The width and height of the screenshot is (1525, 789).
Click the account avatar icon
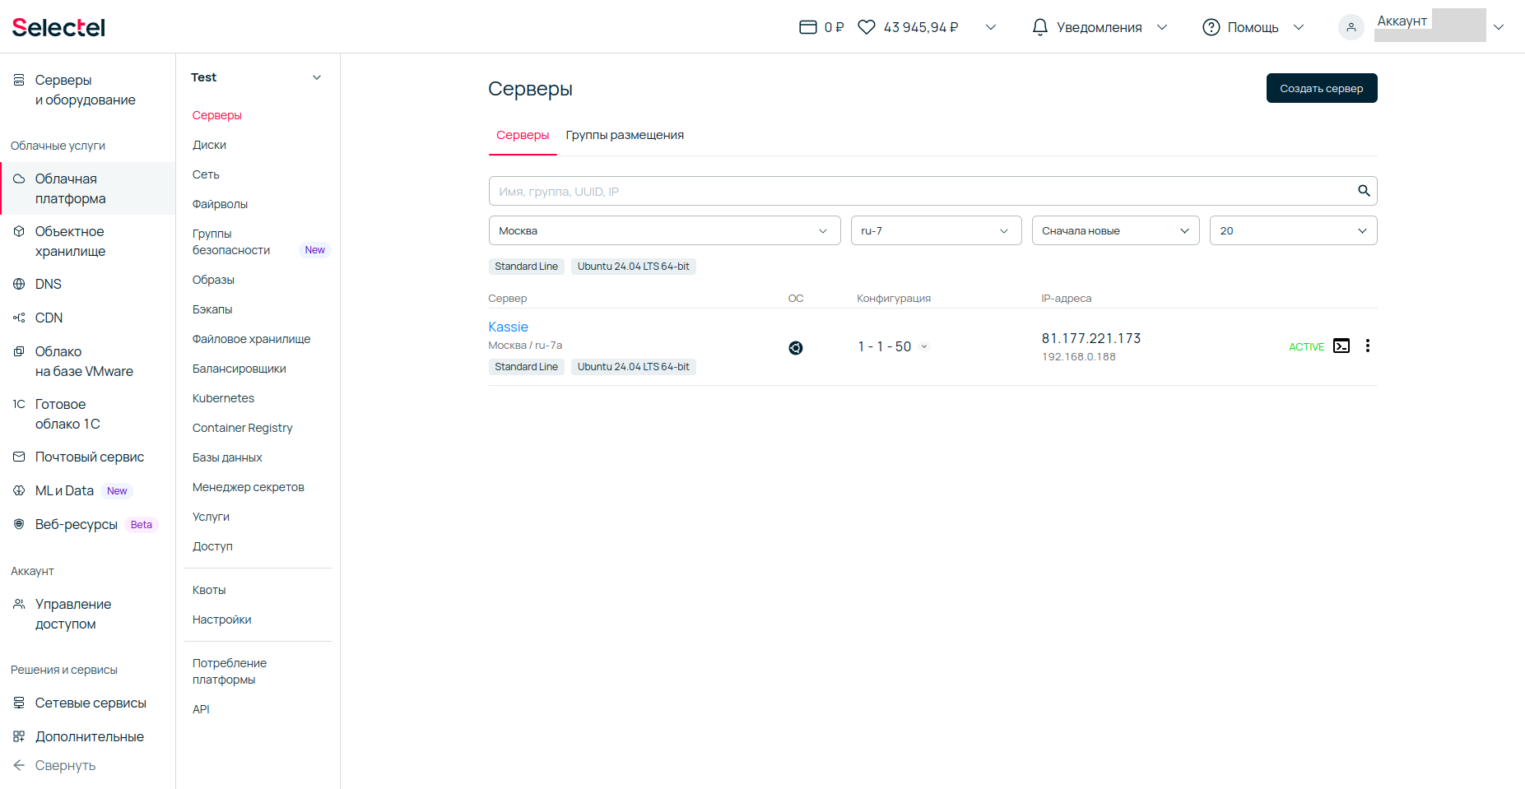coord(1351,27)
